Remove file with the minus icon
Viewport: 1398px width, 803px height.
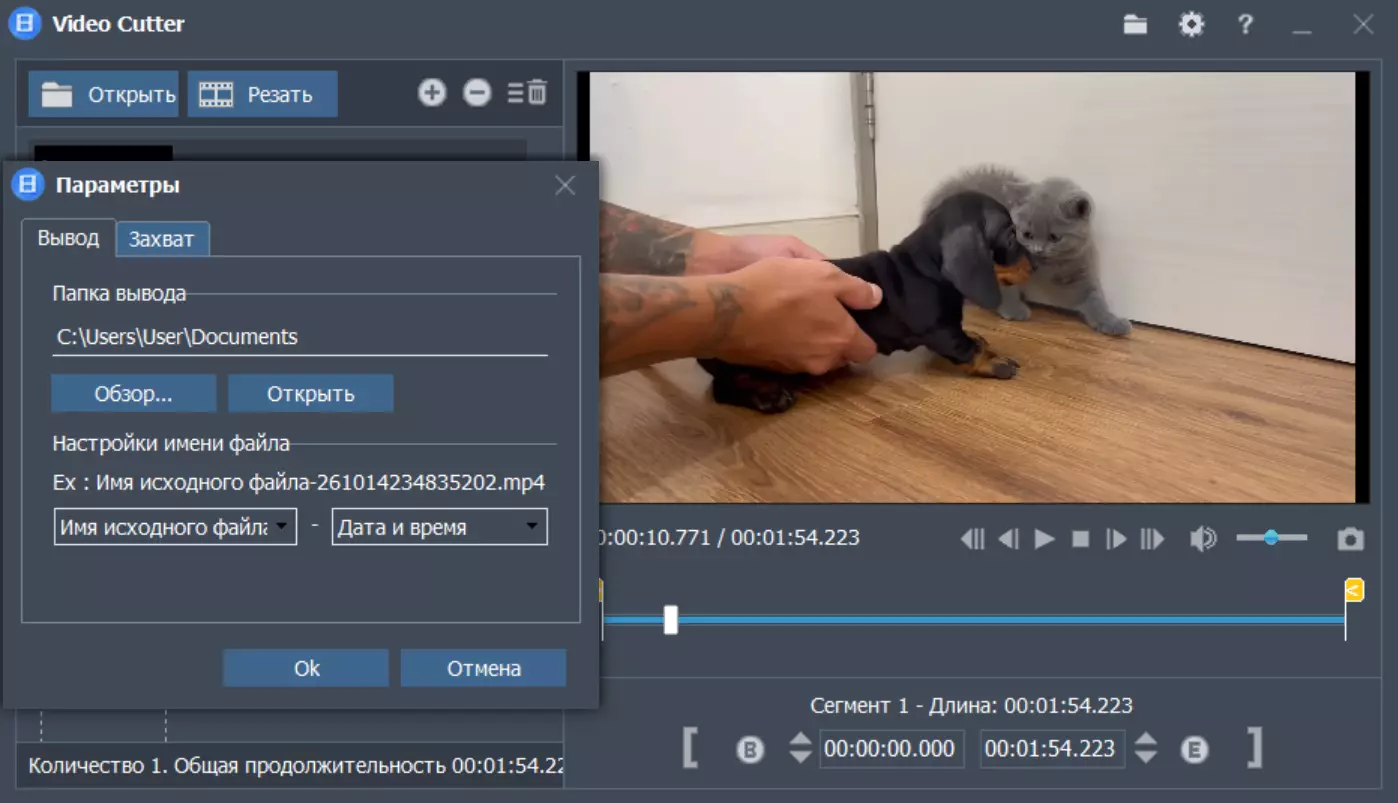click(477, 93)
